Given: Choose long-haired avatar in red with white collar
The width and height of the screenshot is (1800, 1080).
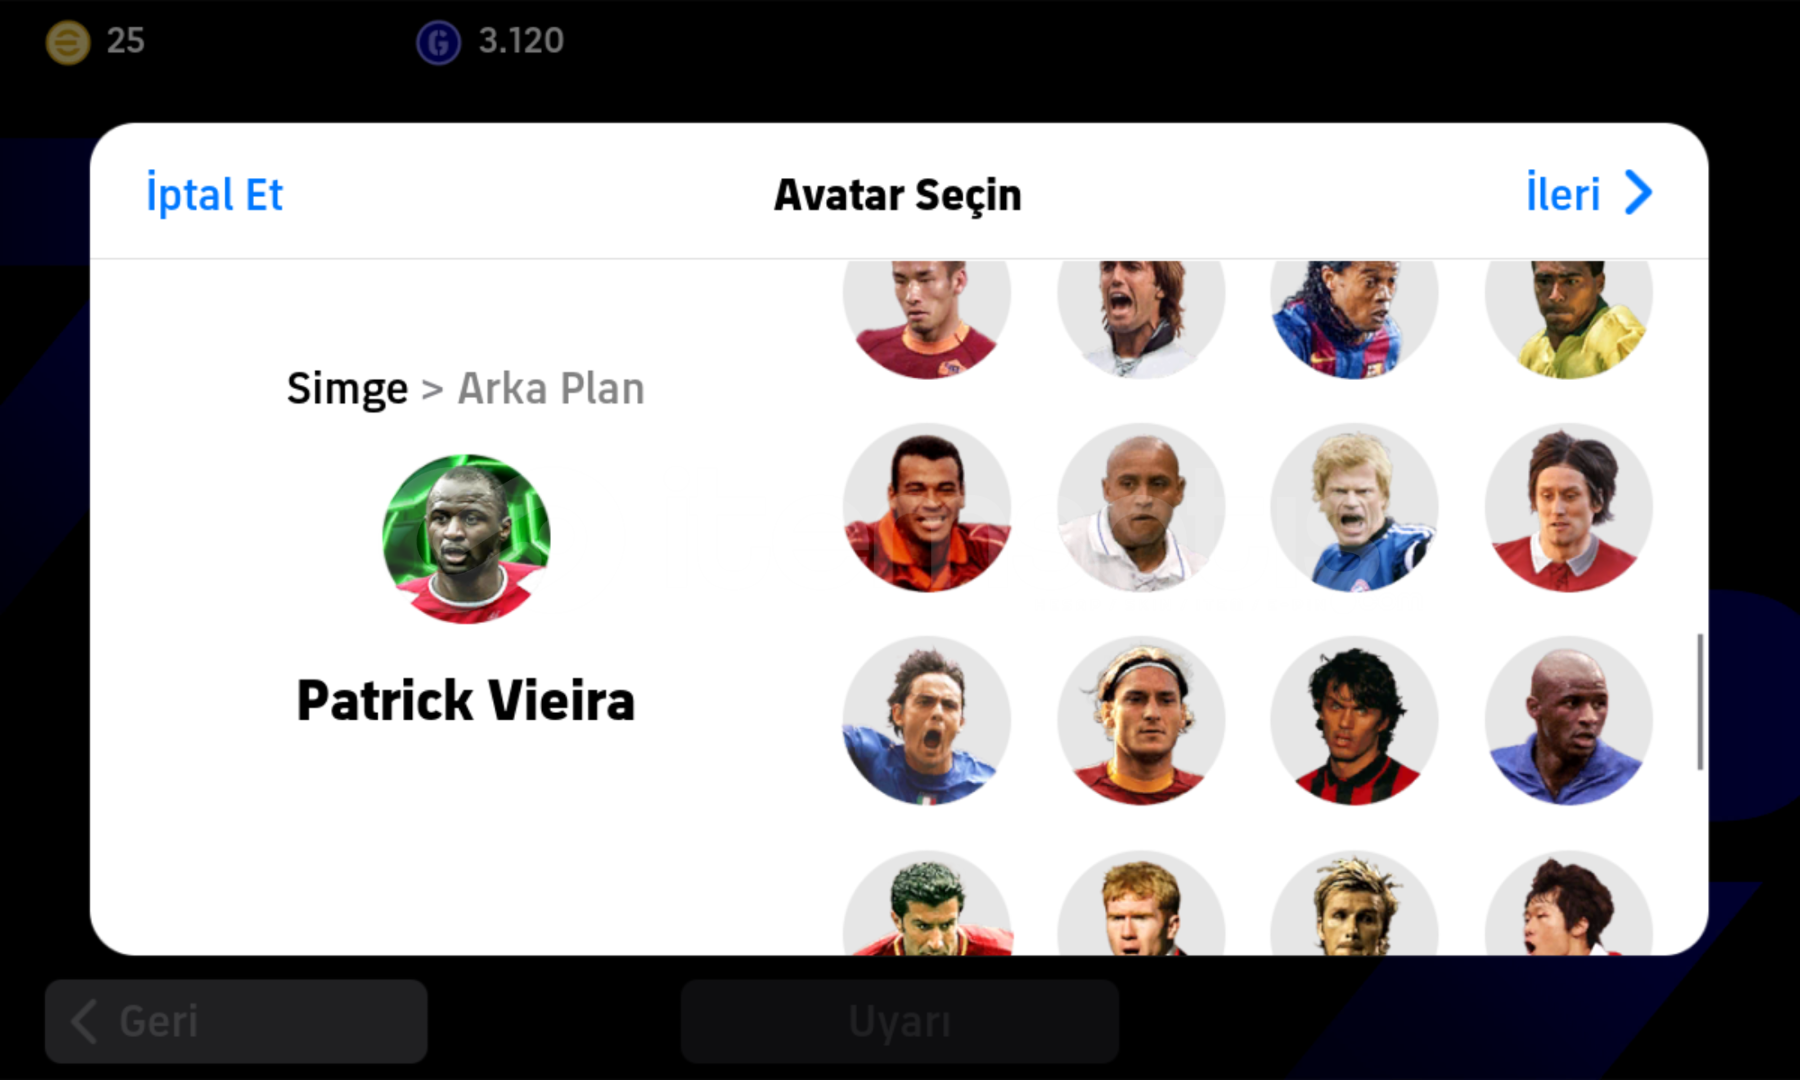Looking at the screenshot, I should coord(1568,507).
